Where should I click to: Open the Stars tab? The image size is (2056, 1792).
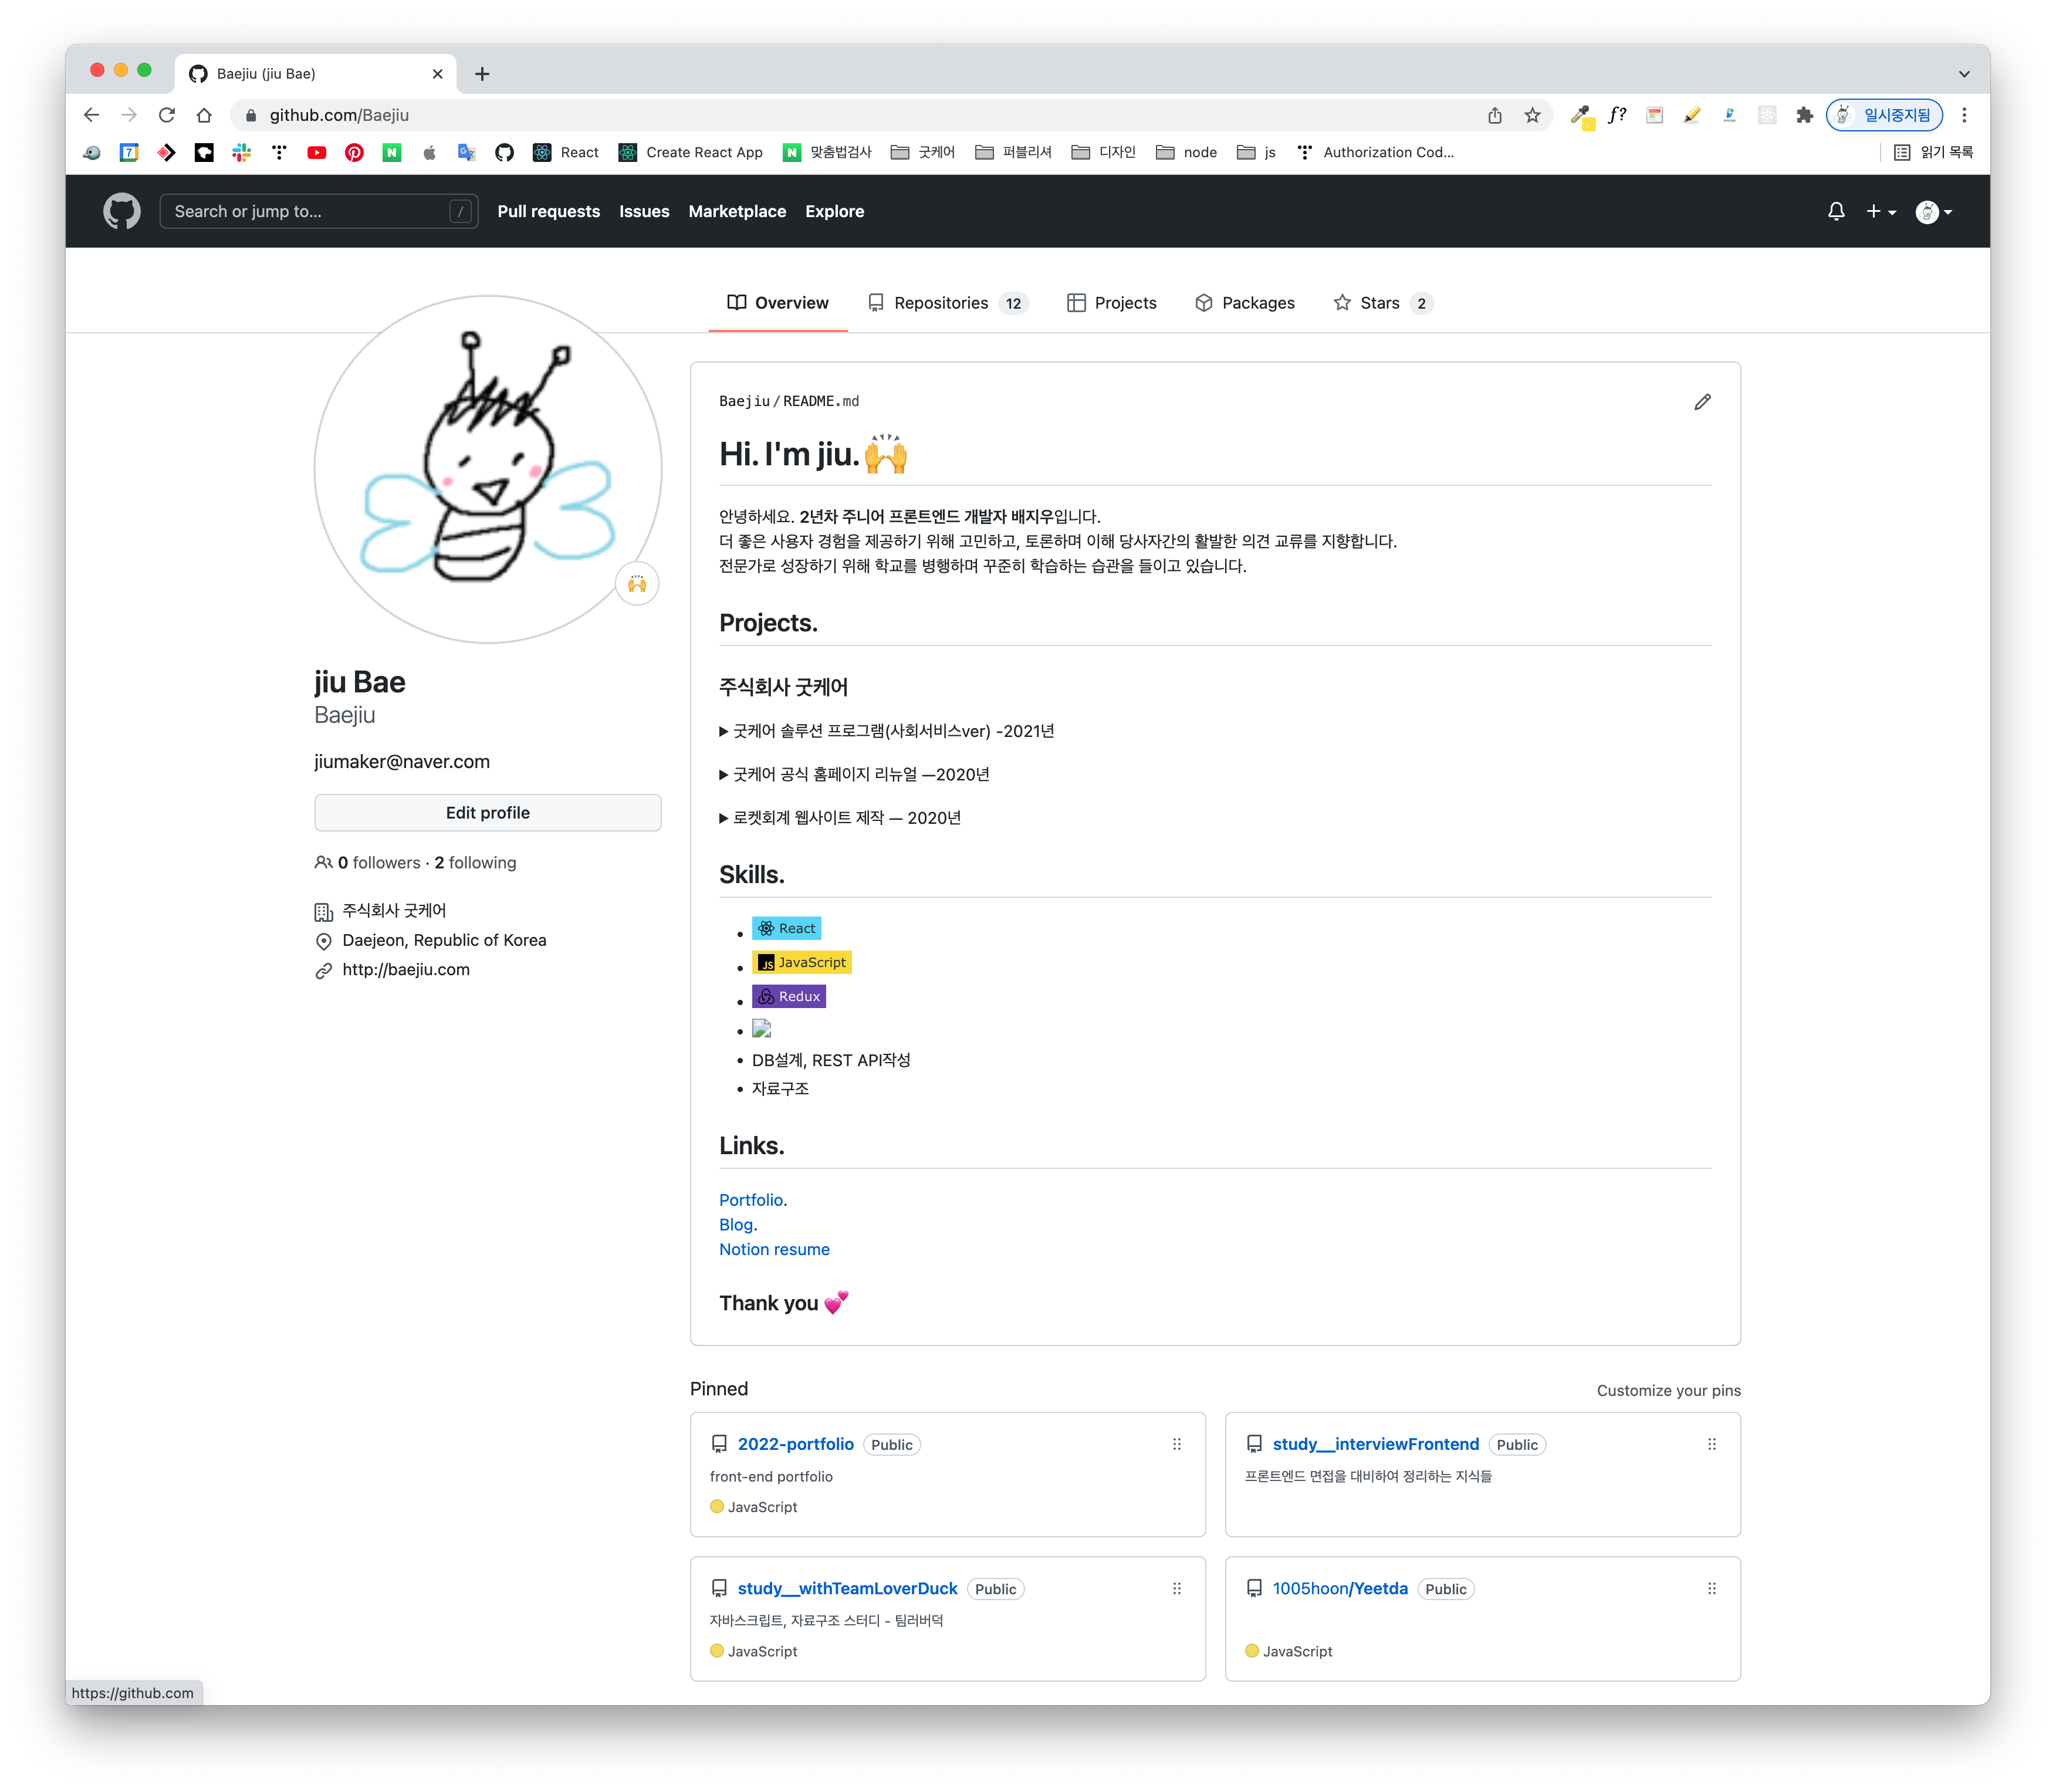pos(1381,303)
